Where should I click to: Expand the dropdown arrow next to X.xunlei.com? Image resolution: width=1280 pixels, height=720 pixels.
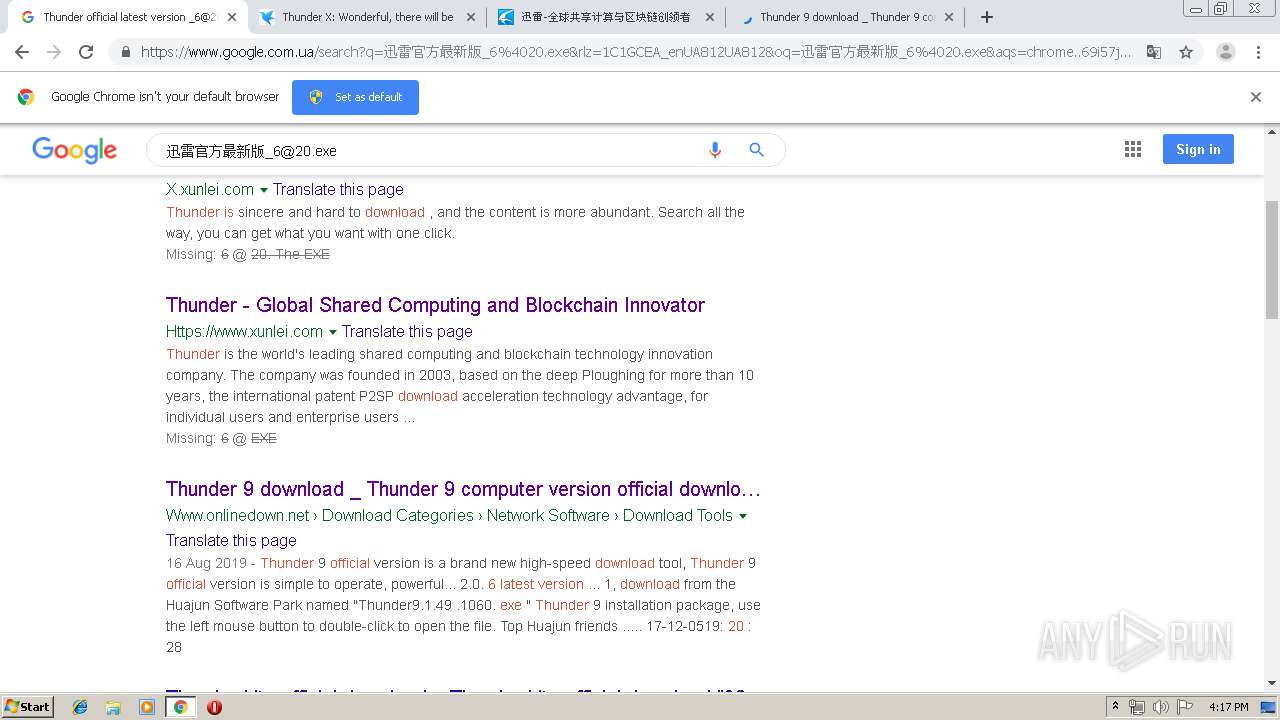point(264,190)
